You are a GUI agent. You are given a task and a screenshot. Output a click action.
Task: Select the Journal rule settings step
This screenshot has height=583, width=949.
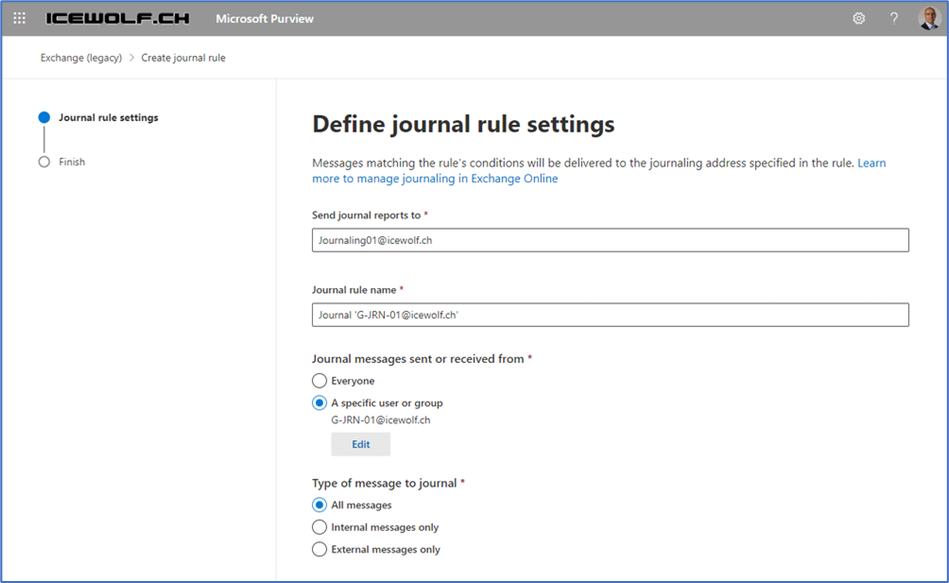pos(108,117)
